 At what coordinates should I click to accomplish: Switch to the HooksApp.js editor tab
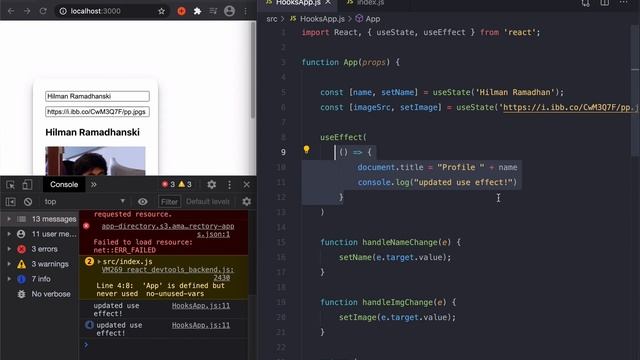coord(298,3)
